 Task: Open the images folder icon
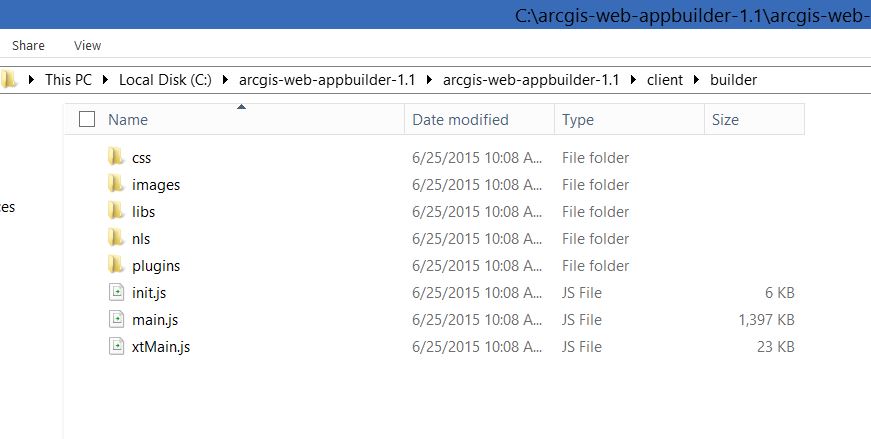(116, 185)
